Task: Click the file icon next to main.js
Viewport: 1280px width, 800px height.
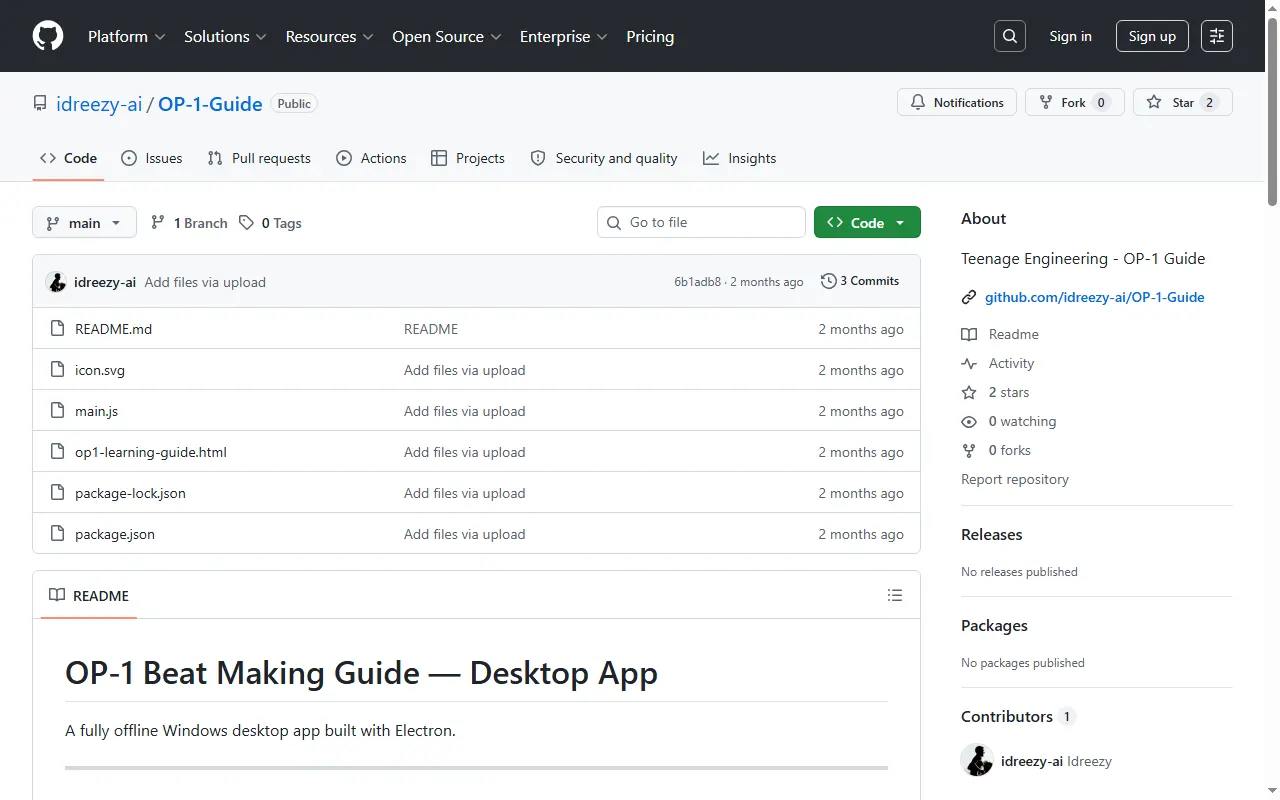Action: (x=57, y=411)
